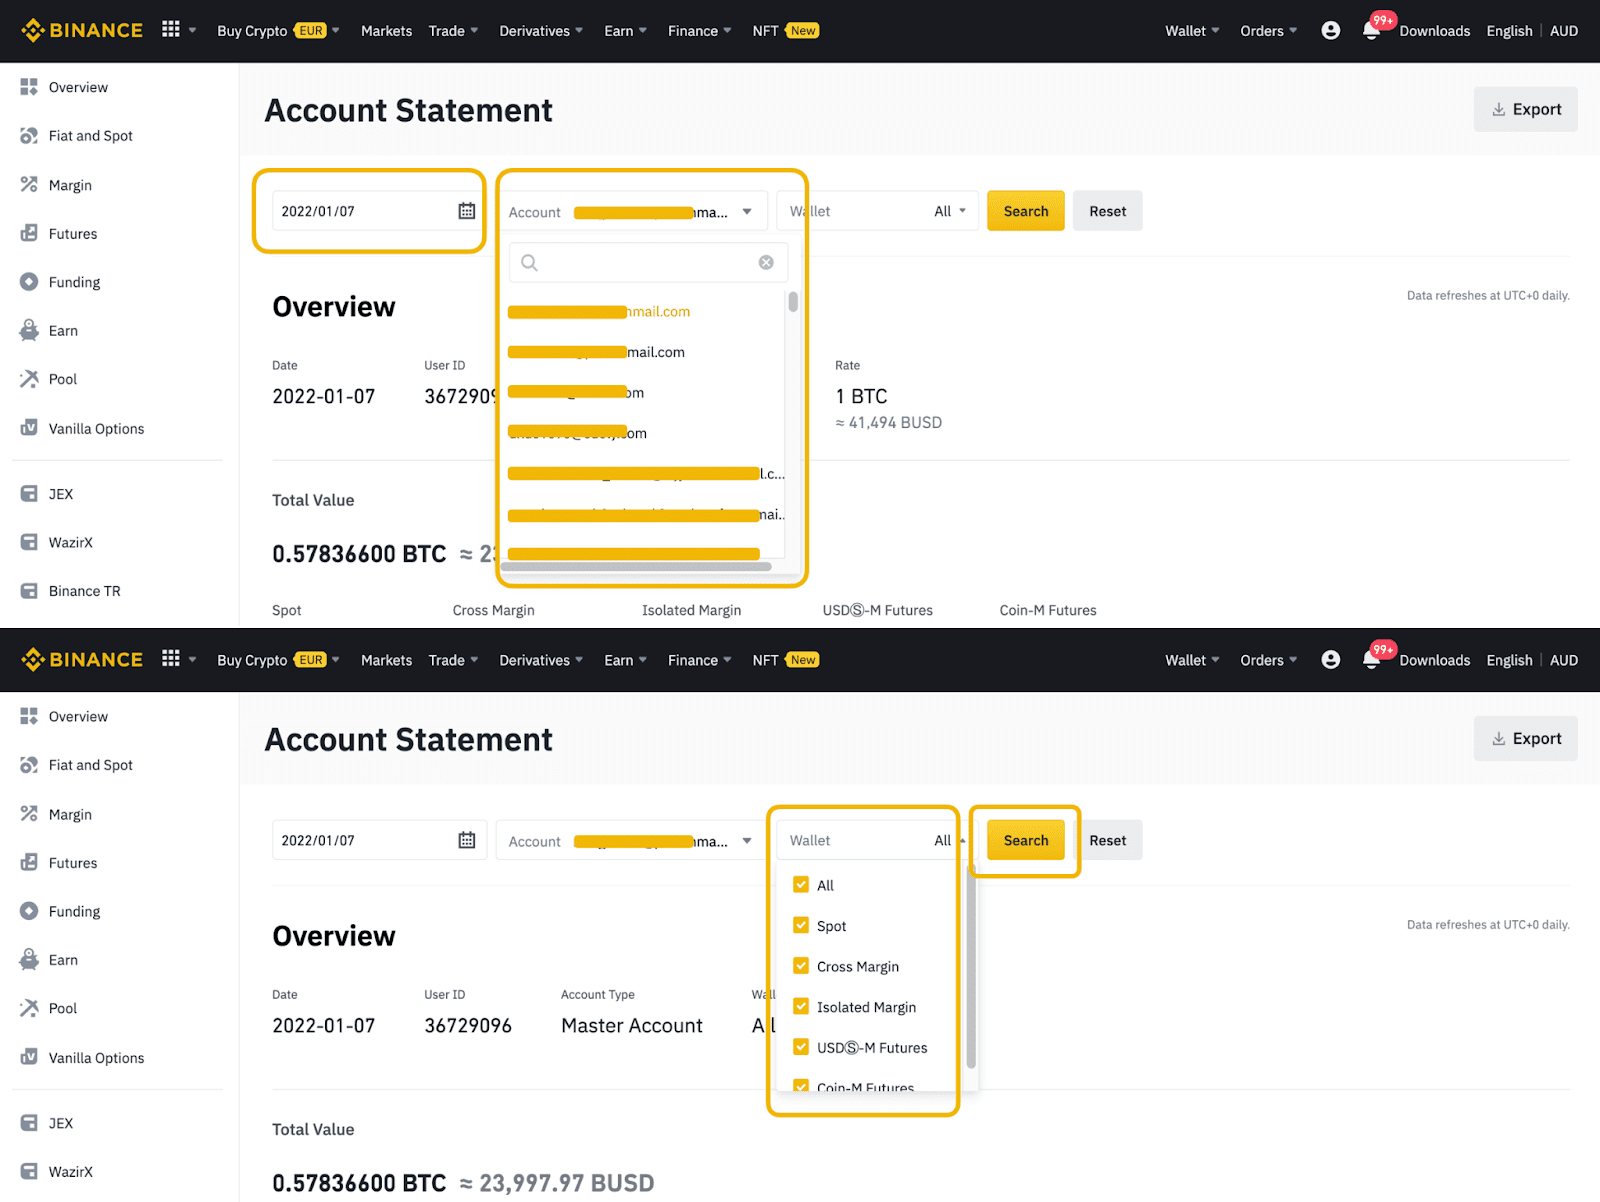This screenshot has height=1202, width=1600.
Task: Clear account search with the X icon
Action: [x=766, y=262]
